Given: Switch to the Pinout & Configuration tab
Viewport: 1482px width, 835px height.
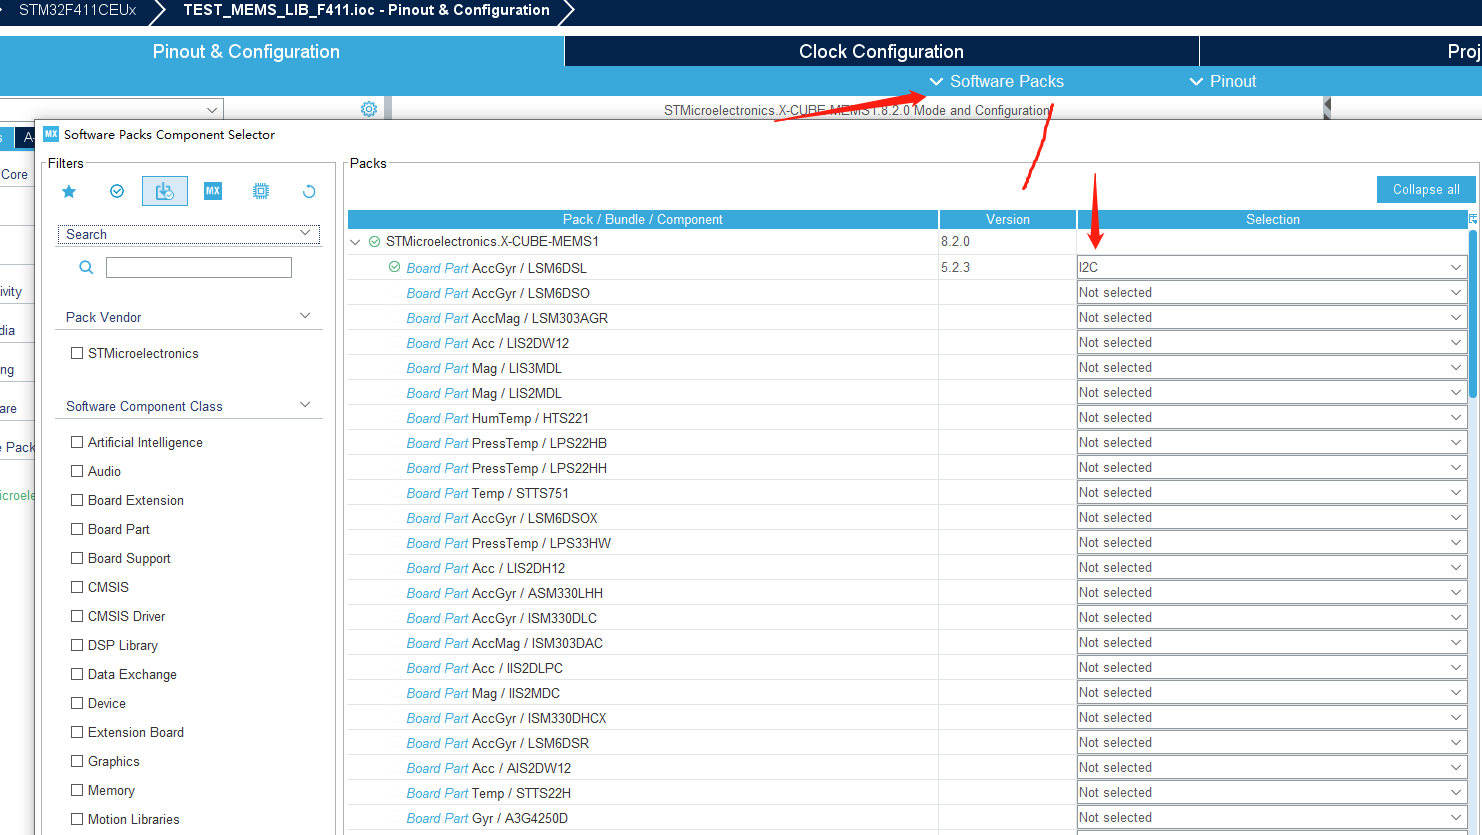Looking at the screenshot, I should coord(246,51).
